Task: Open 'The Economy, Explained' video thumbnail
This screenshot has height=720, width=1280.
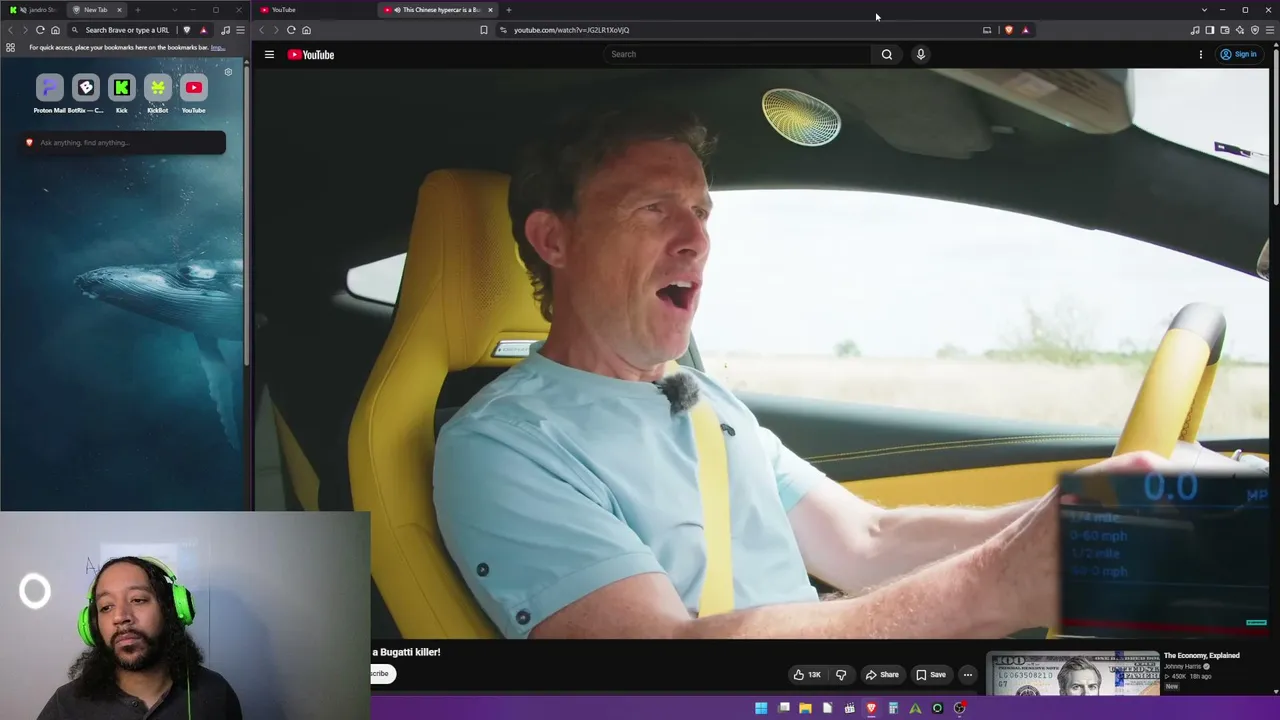Action: pos(1073,674)
